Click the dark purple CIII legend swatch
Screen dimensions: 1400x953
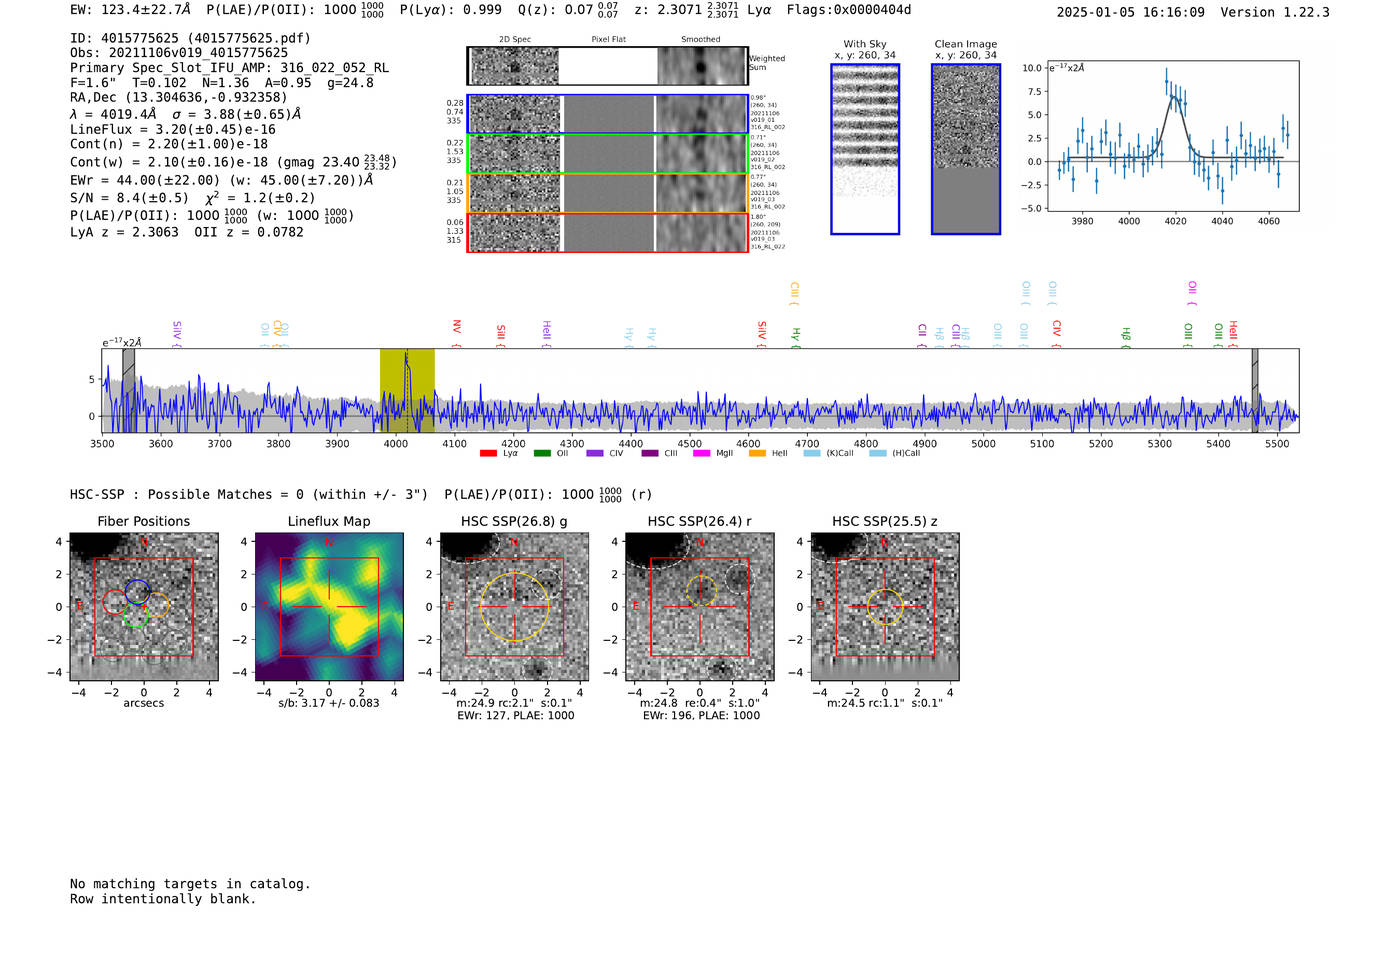click(650, 454)
